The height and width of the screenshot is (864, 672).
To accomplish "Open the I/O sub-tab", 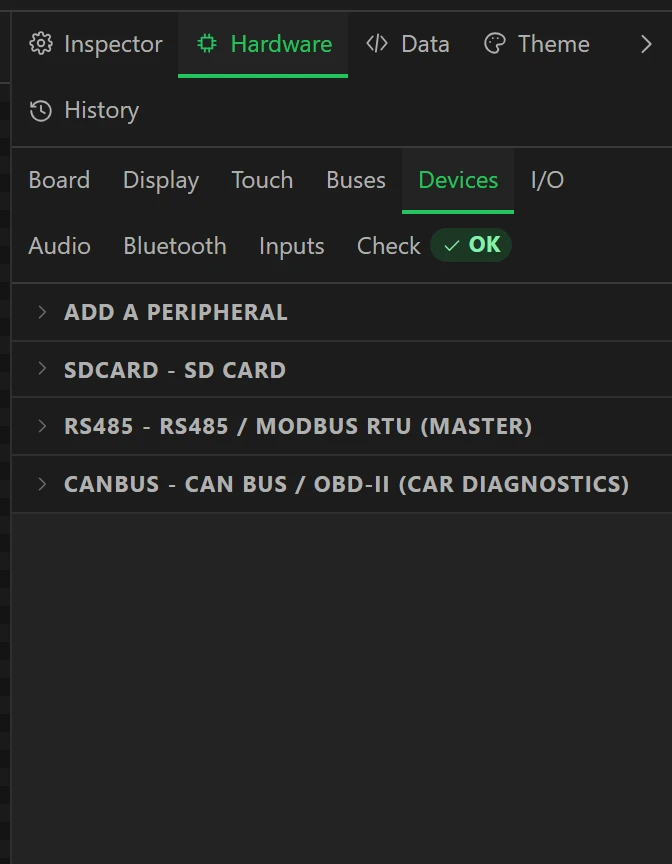I will pyautogui.click(x=548, y=180).
